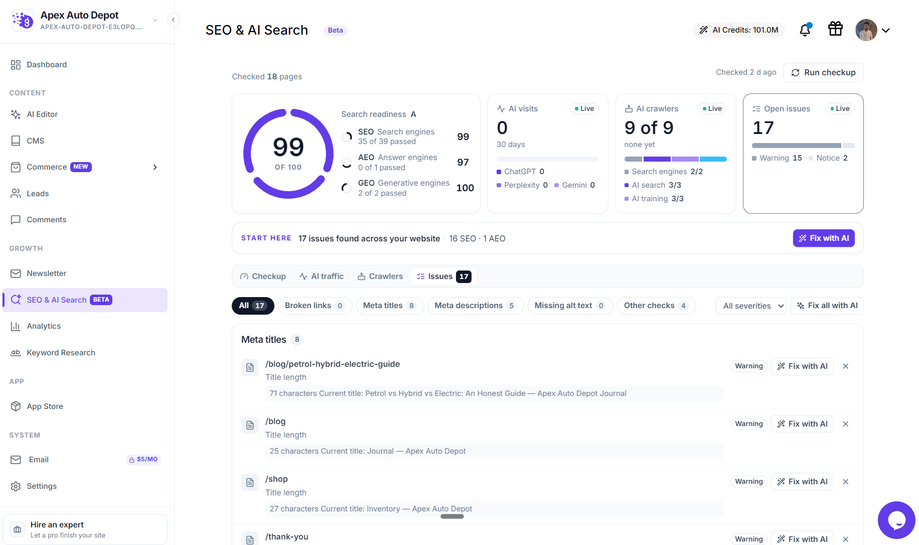This screenshot has height=545, width=919.
Task: Dismiss the /blog/petrol-hybrid-electric-guide issue
Action: 846,366
